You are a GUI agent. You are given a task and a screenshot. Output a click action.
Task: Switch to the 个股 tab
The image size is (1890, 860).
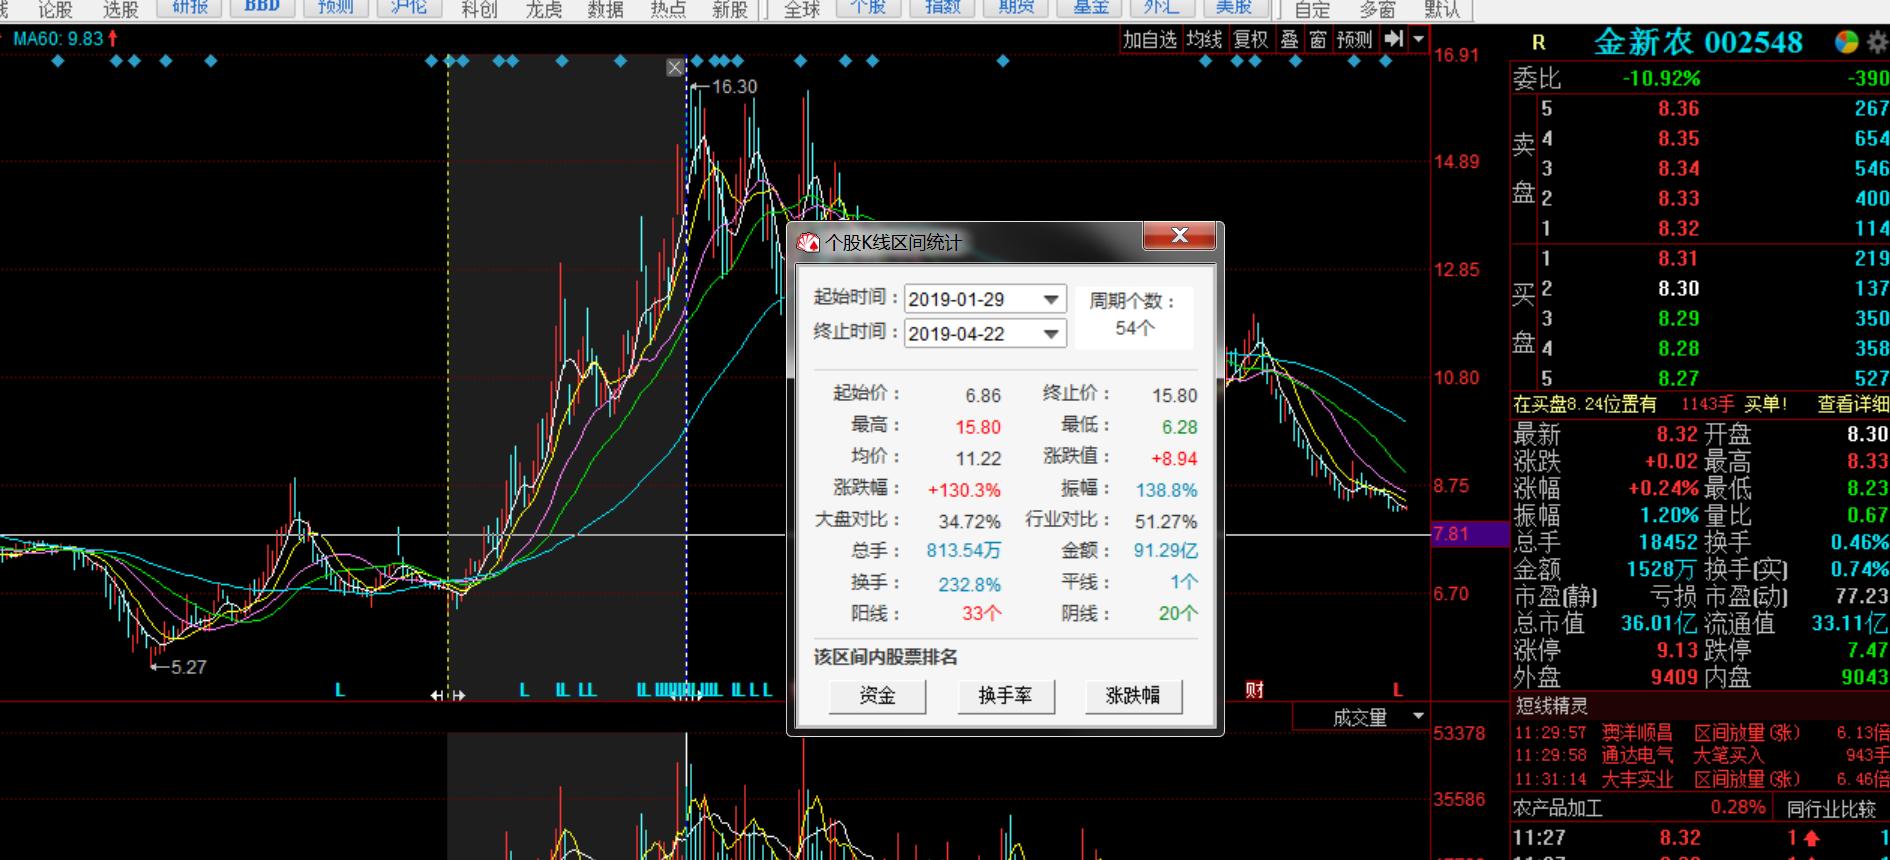click(868, 7)
